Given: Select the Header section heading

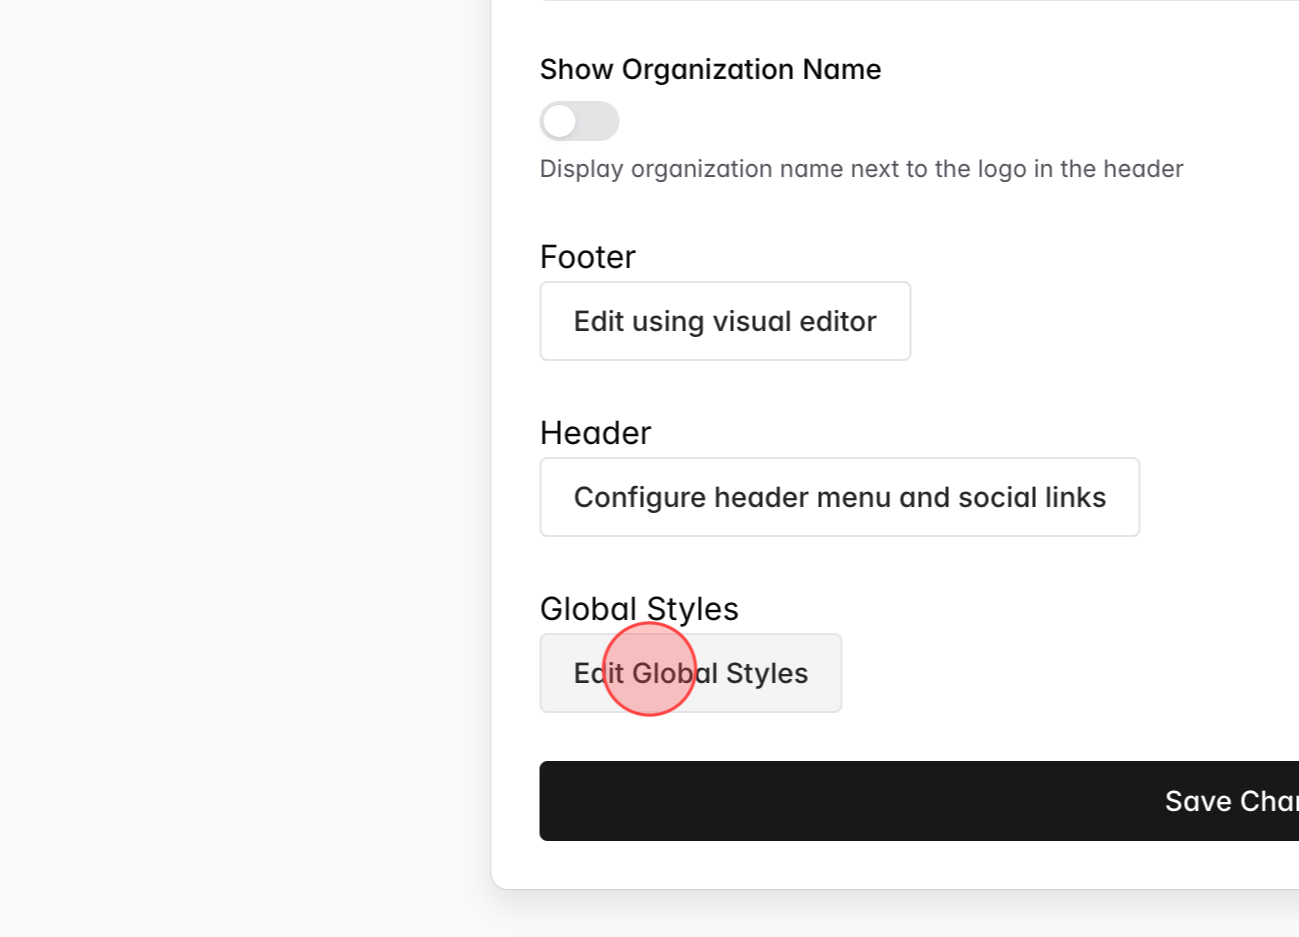Looking at the screenshot, I should (595, 432).
